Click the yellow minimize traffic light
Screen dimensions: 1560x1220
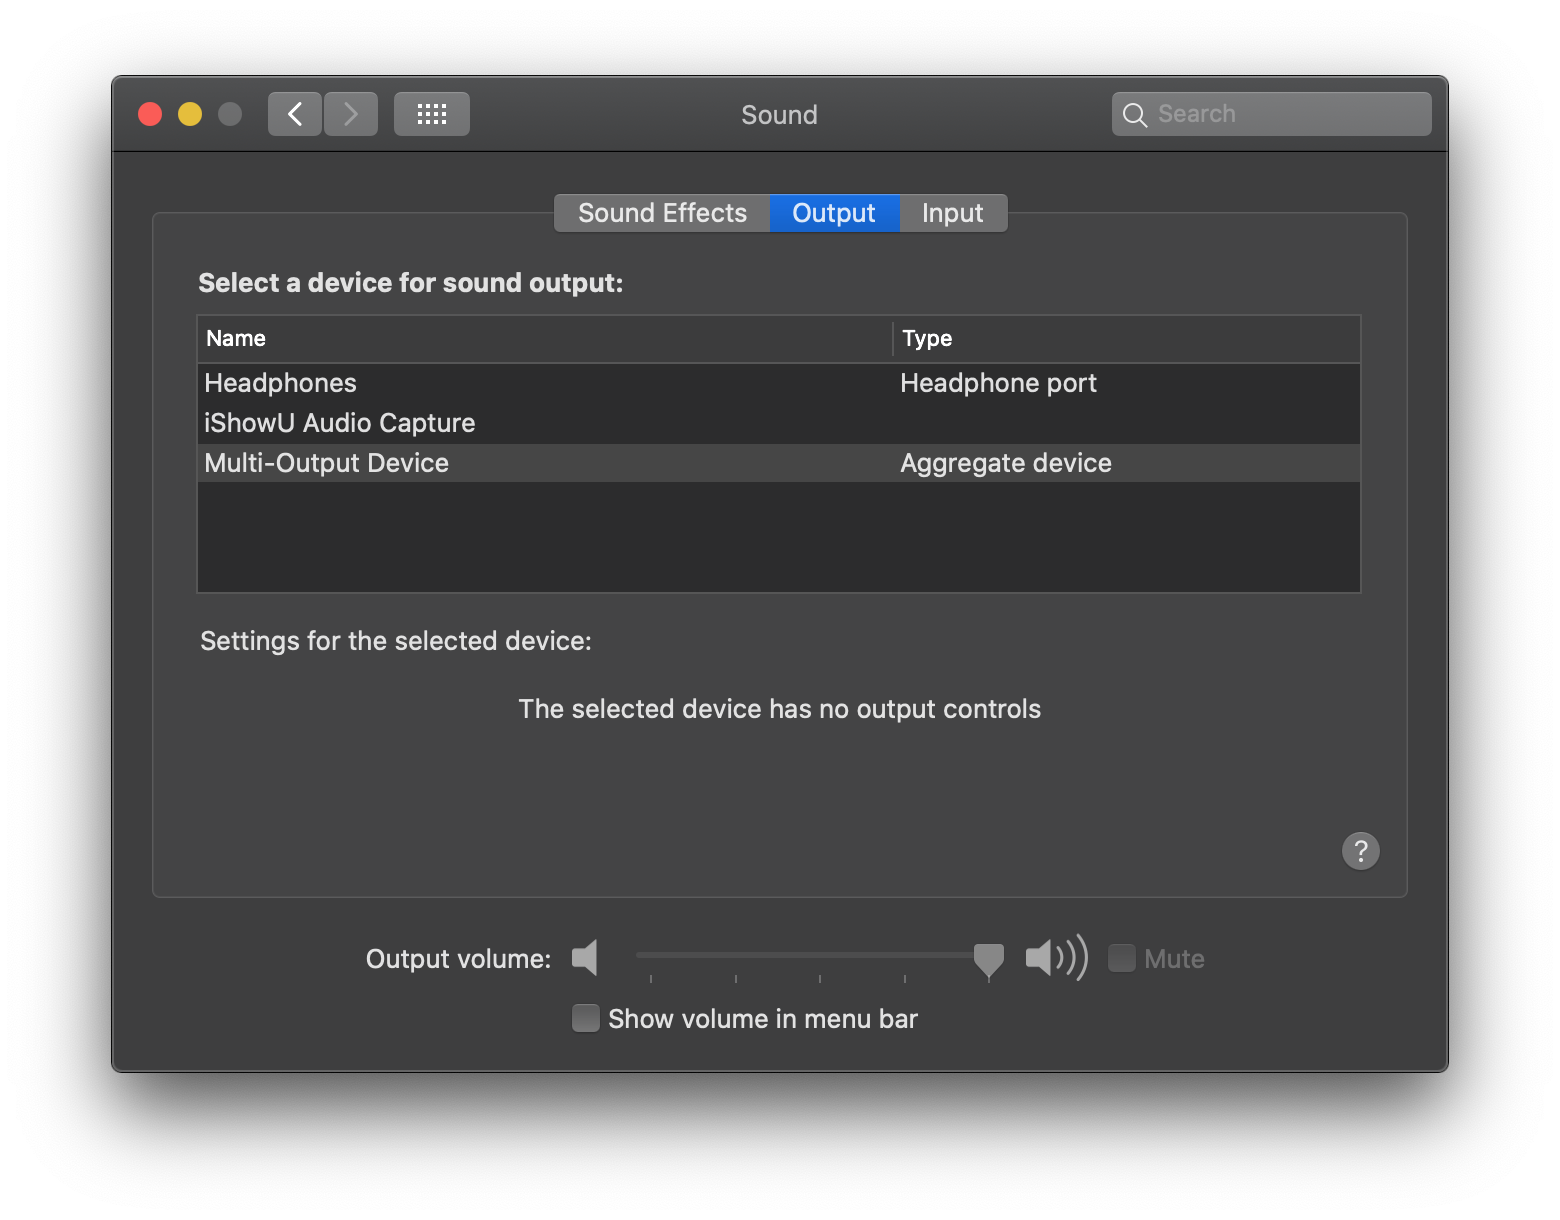click(189, 114)
